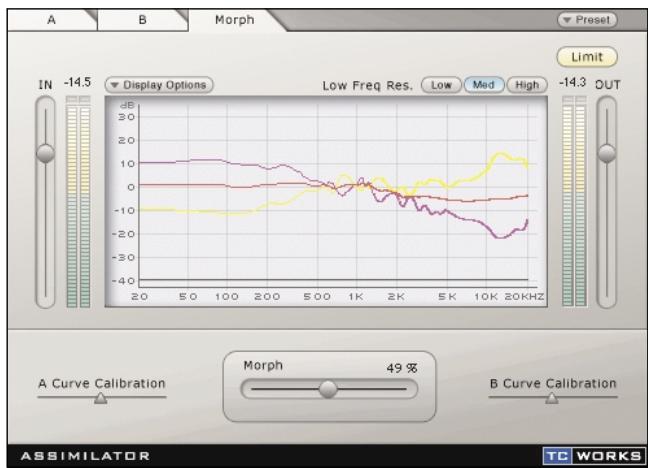The height and width of the screenshot is (468, 648).
Task: Click the TC Works logo
Action: [x=593, y=456]
